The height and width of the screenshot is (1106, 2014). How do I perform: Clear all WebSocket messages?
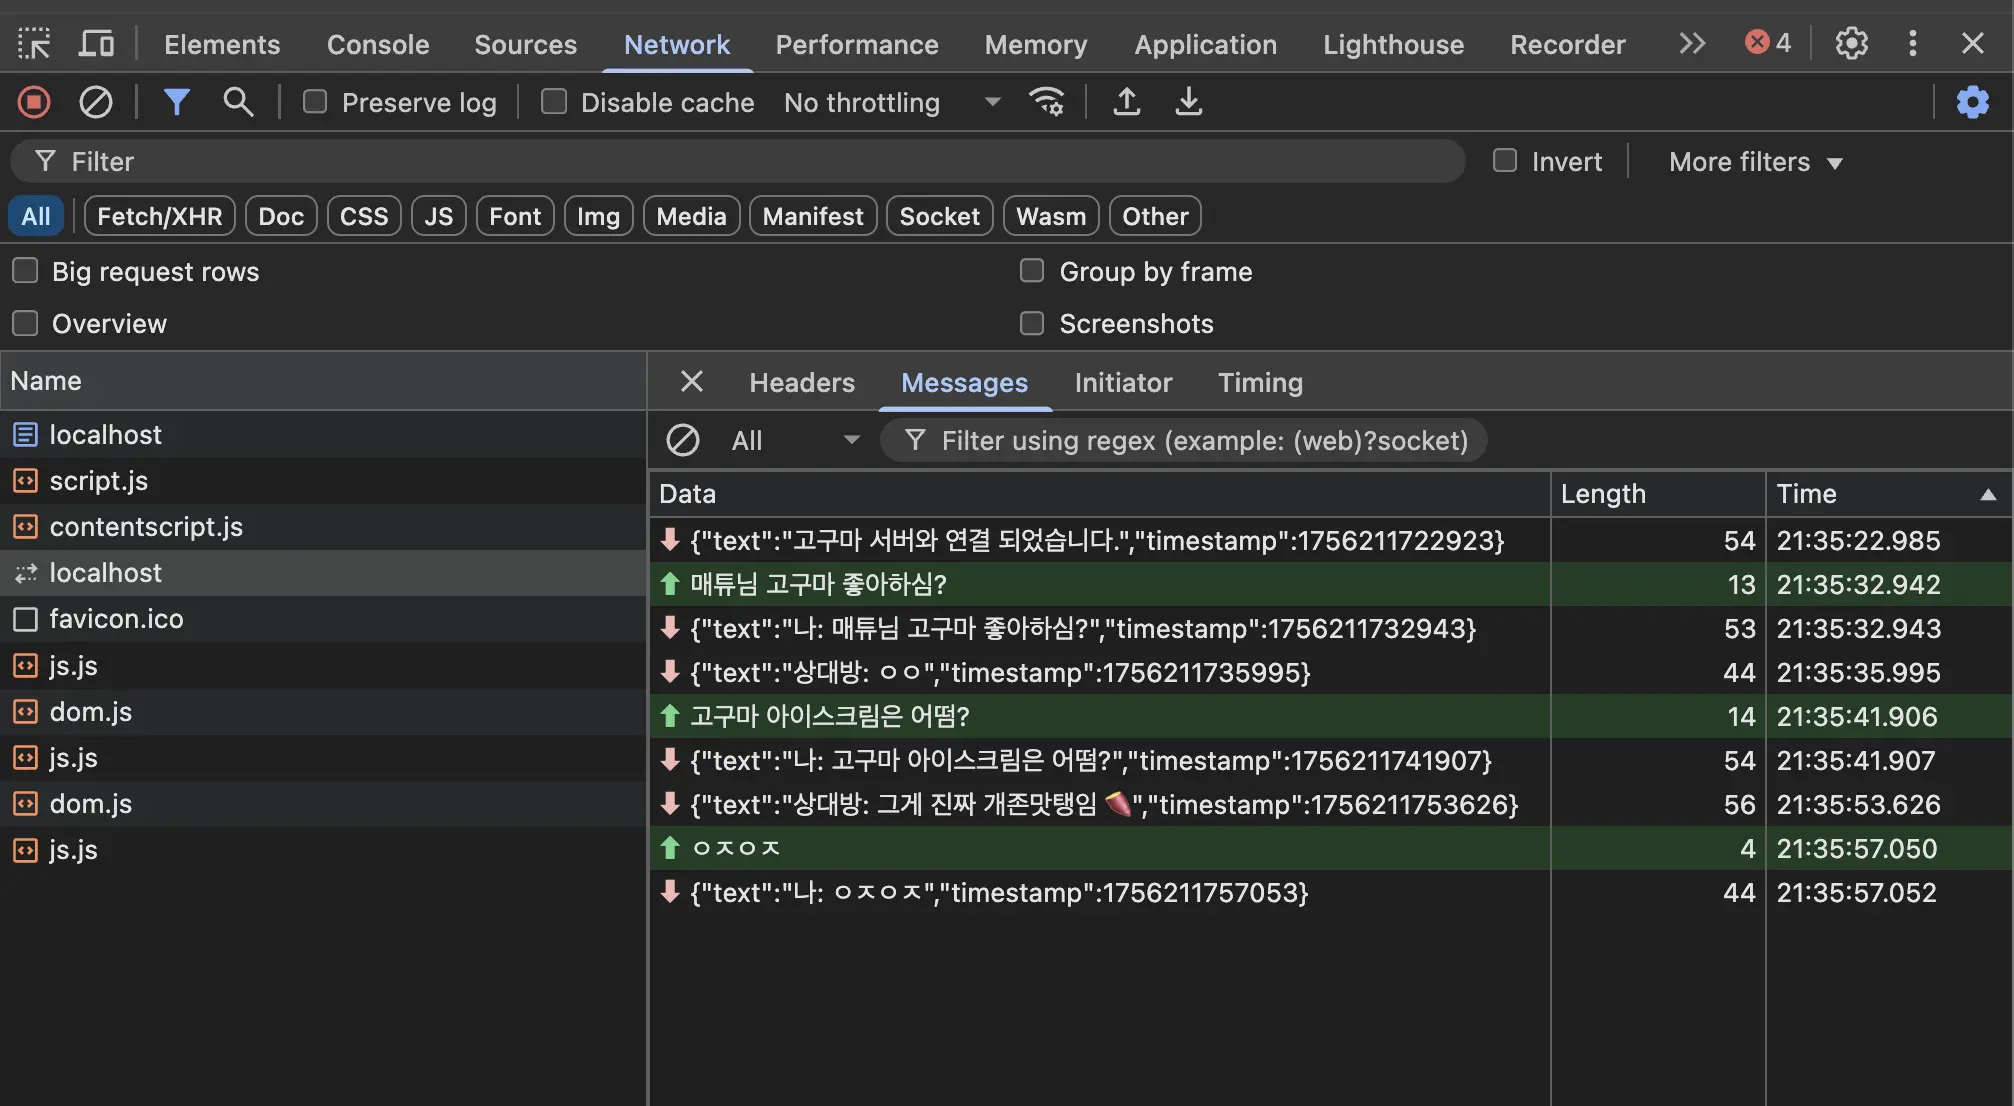[683, 440]
